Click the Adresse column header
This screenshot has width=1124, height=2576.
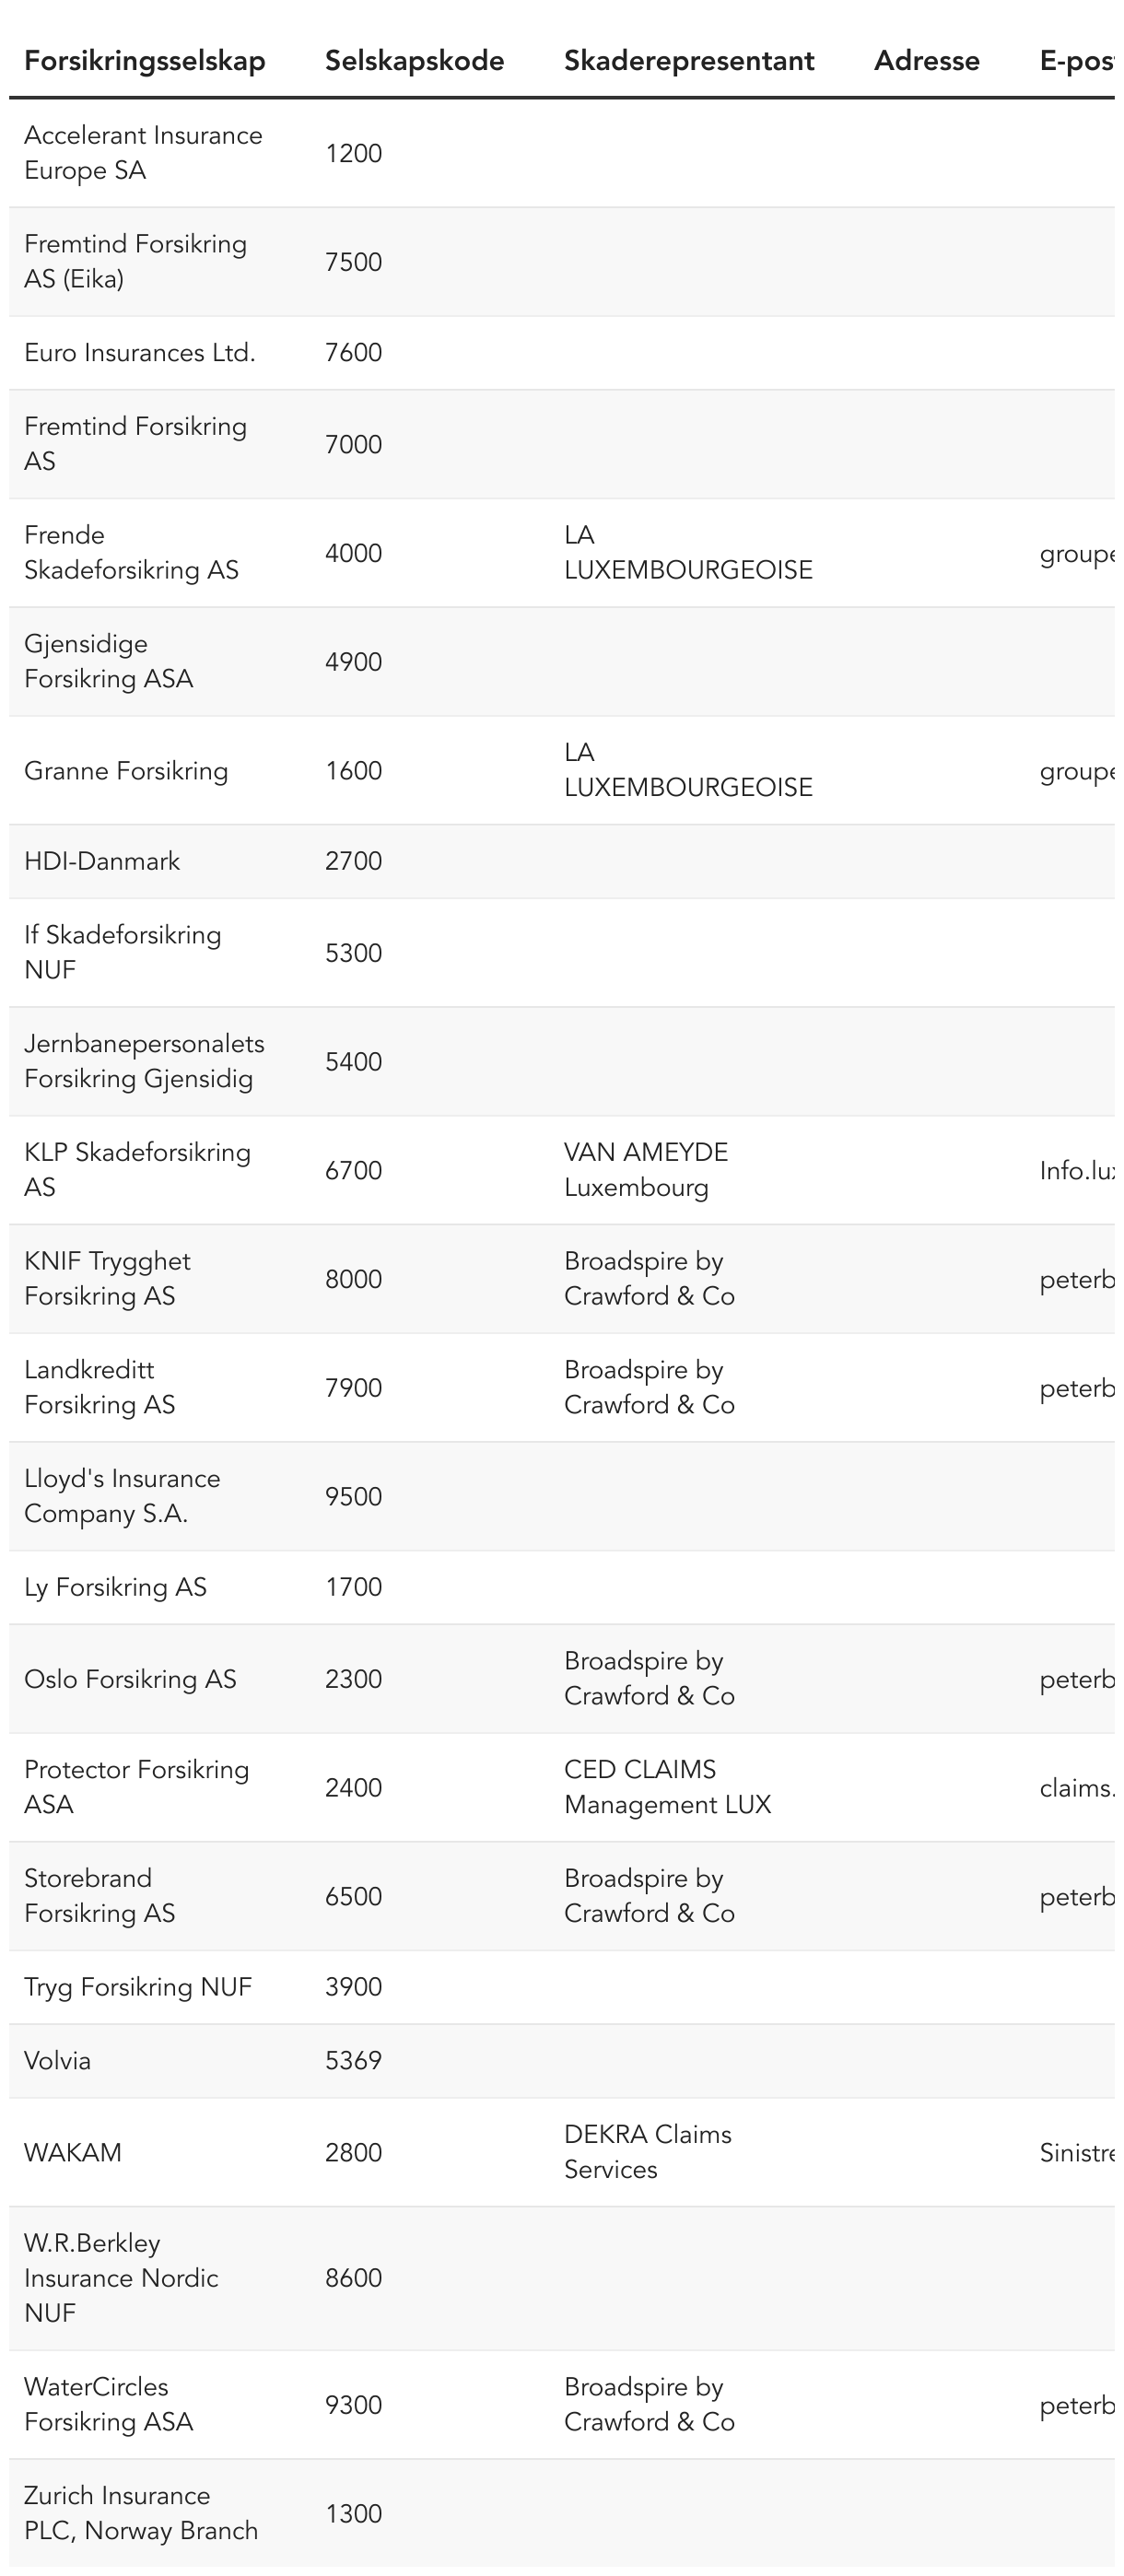927,61
